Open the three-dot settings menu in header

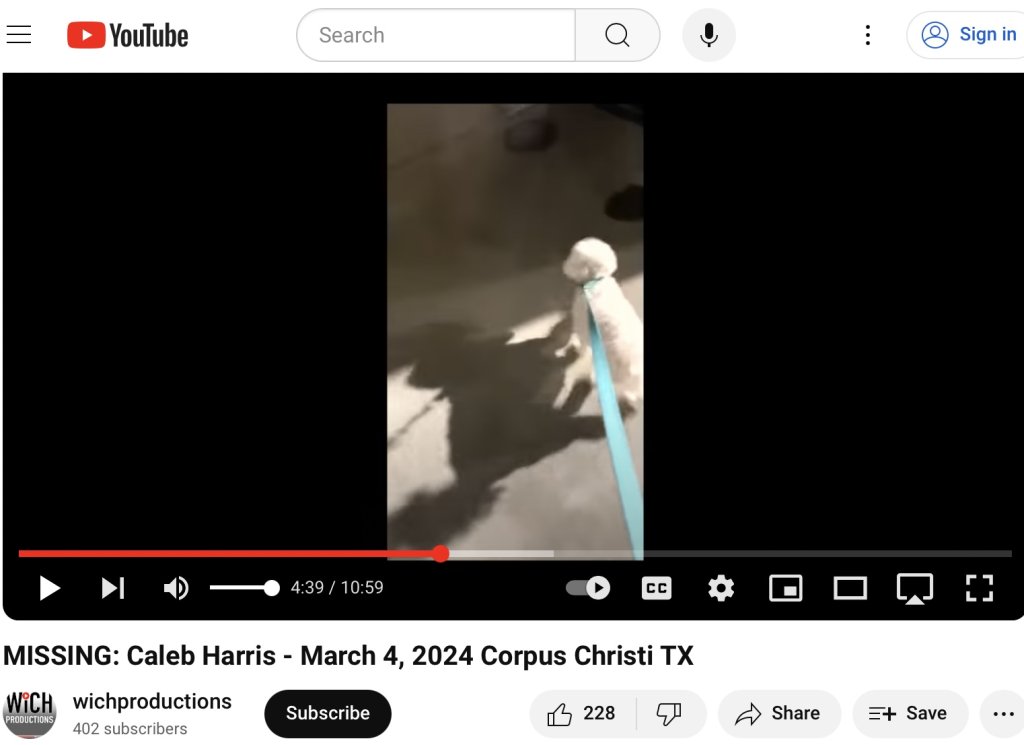867,35
